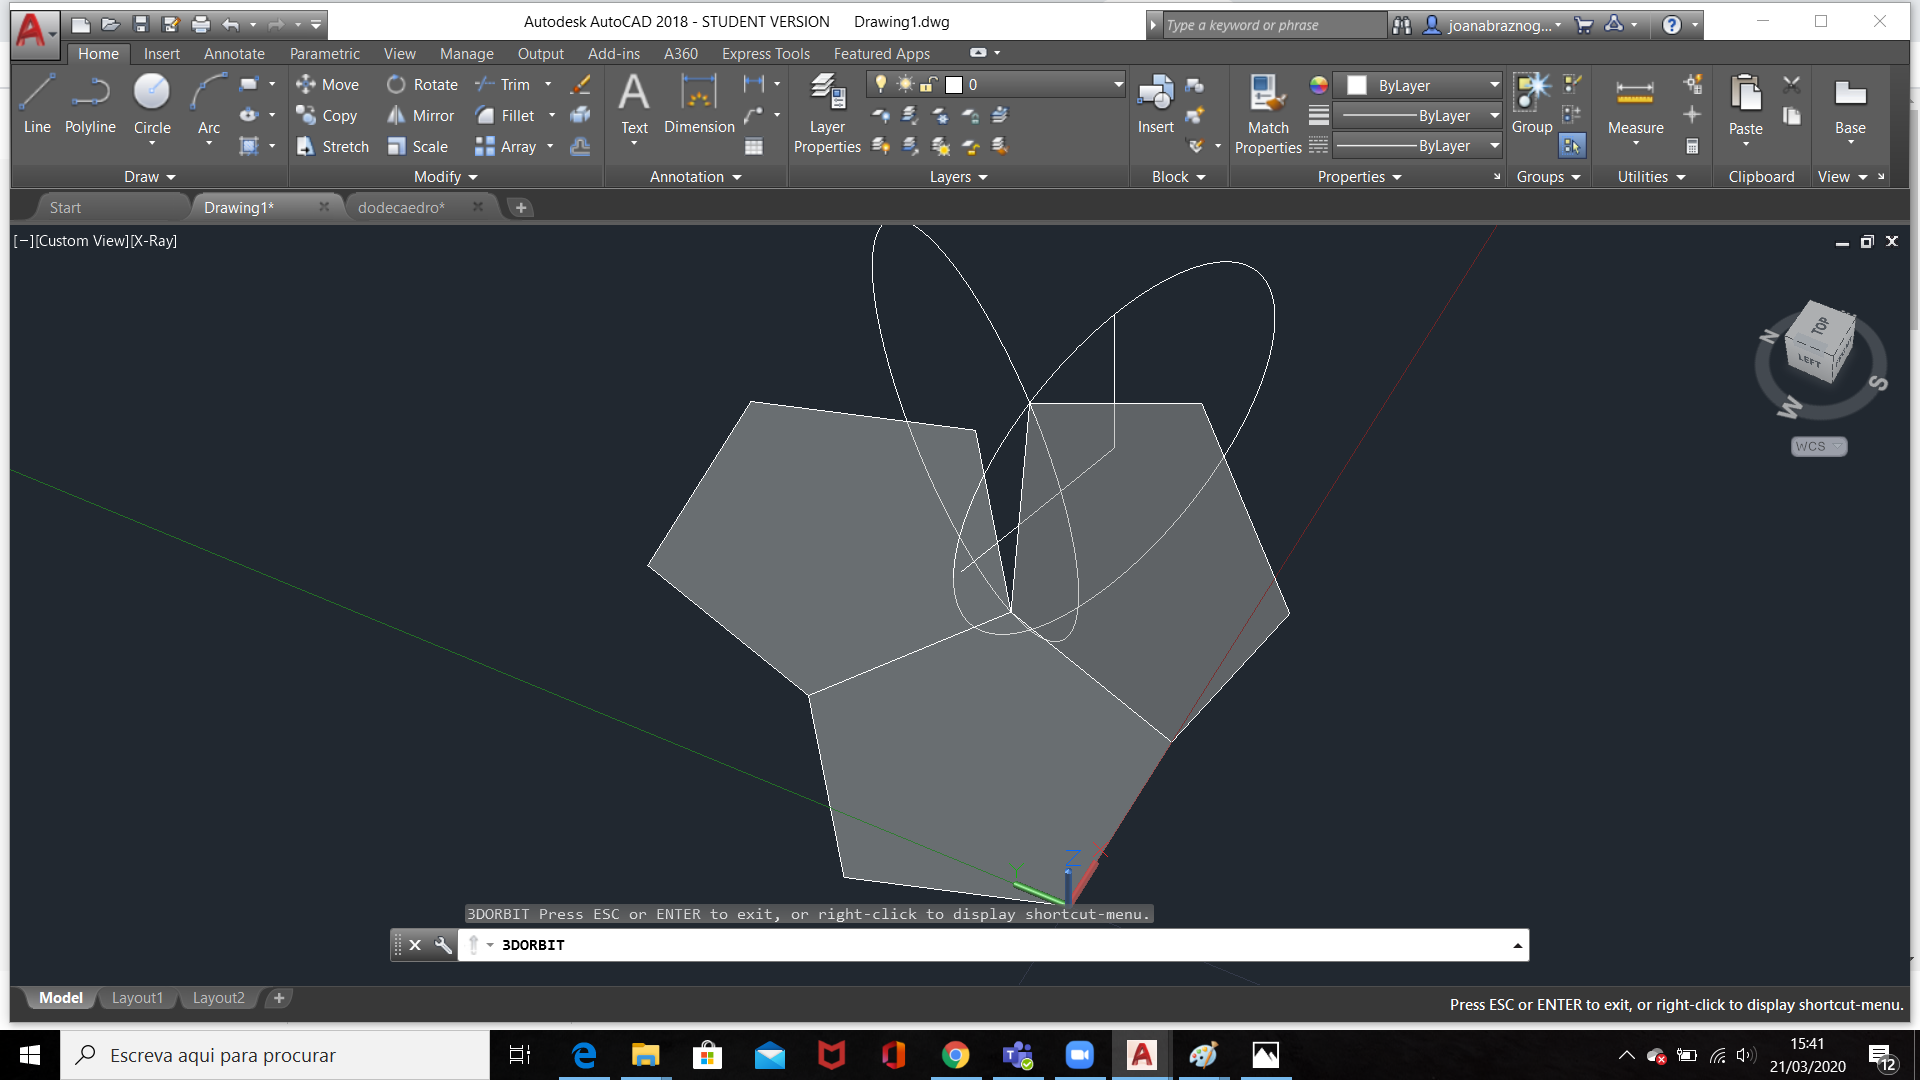Choose the Mirror tool

click(x=420, y=116)
